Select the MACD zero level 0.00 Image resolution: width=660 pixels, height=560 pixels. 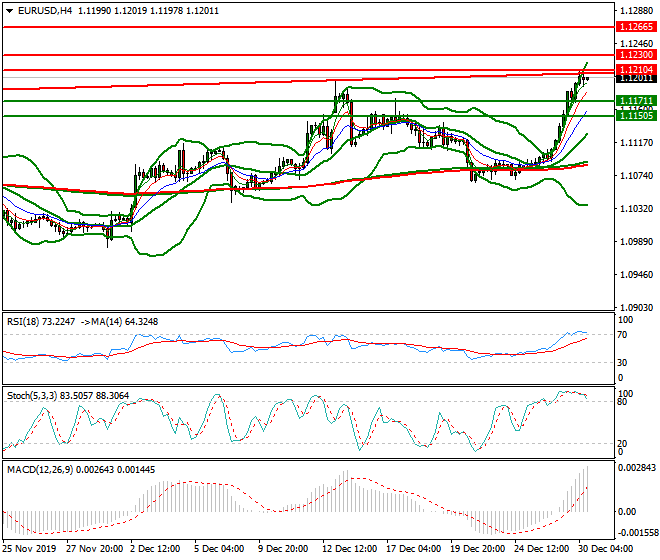pyautogui.click(x=627, y=512)
